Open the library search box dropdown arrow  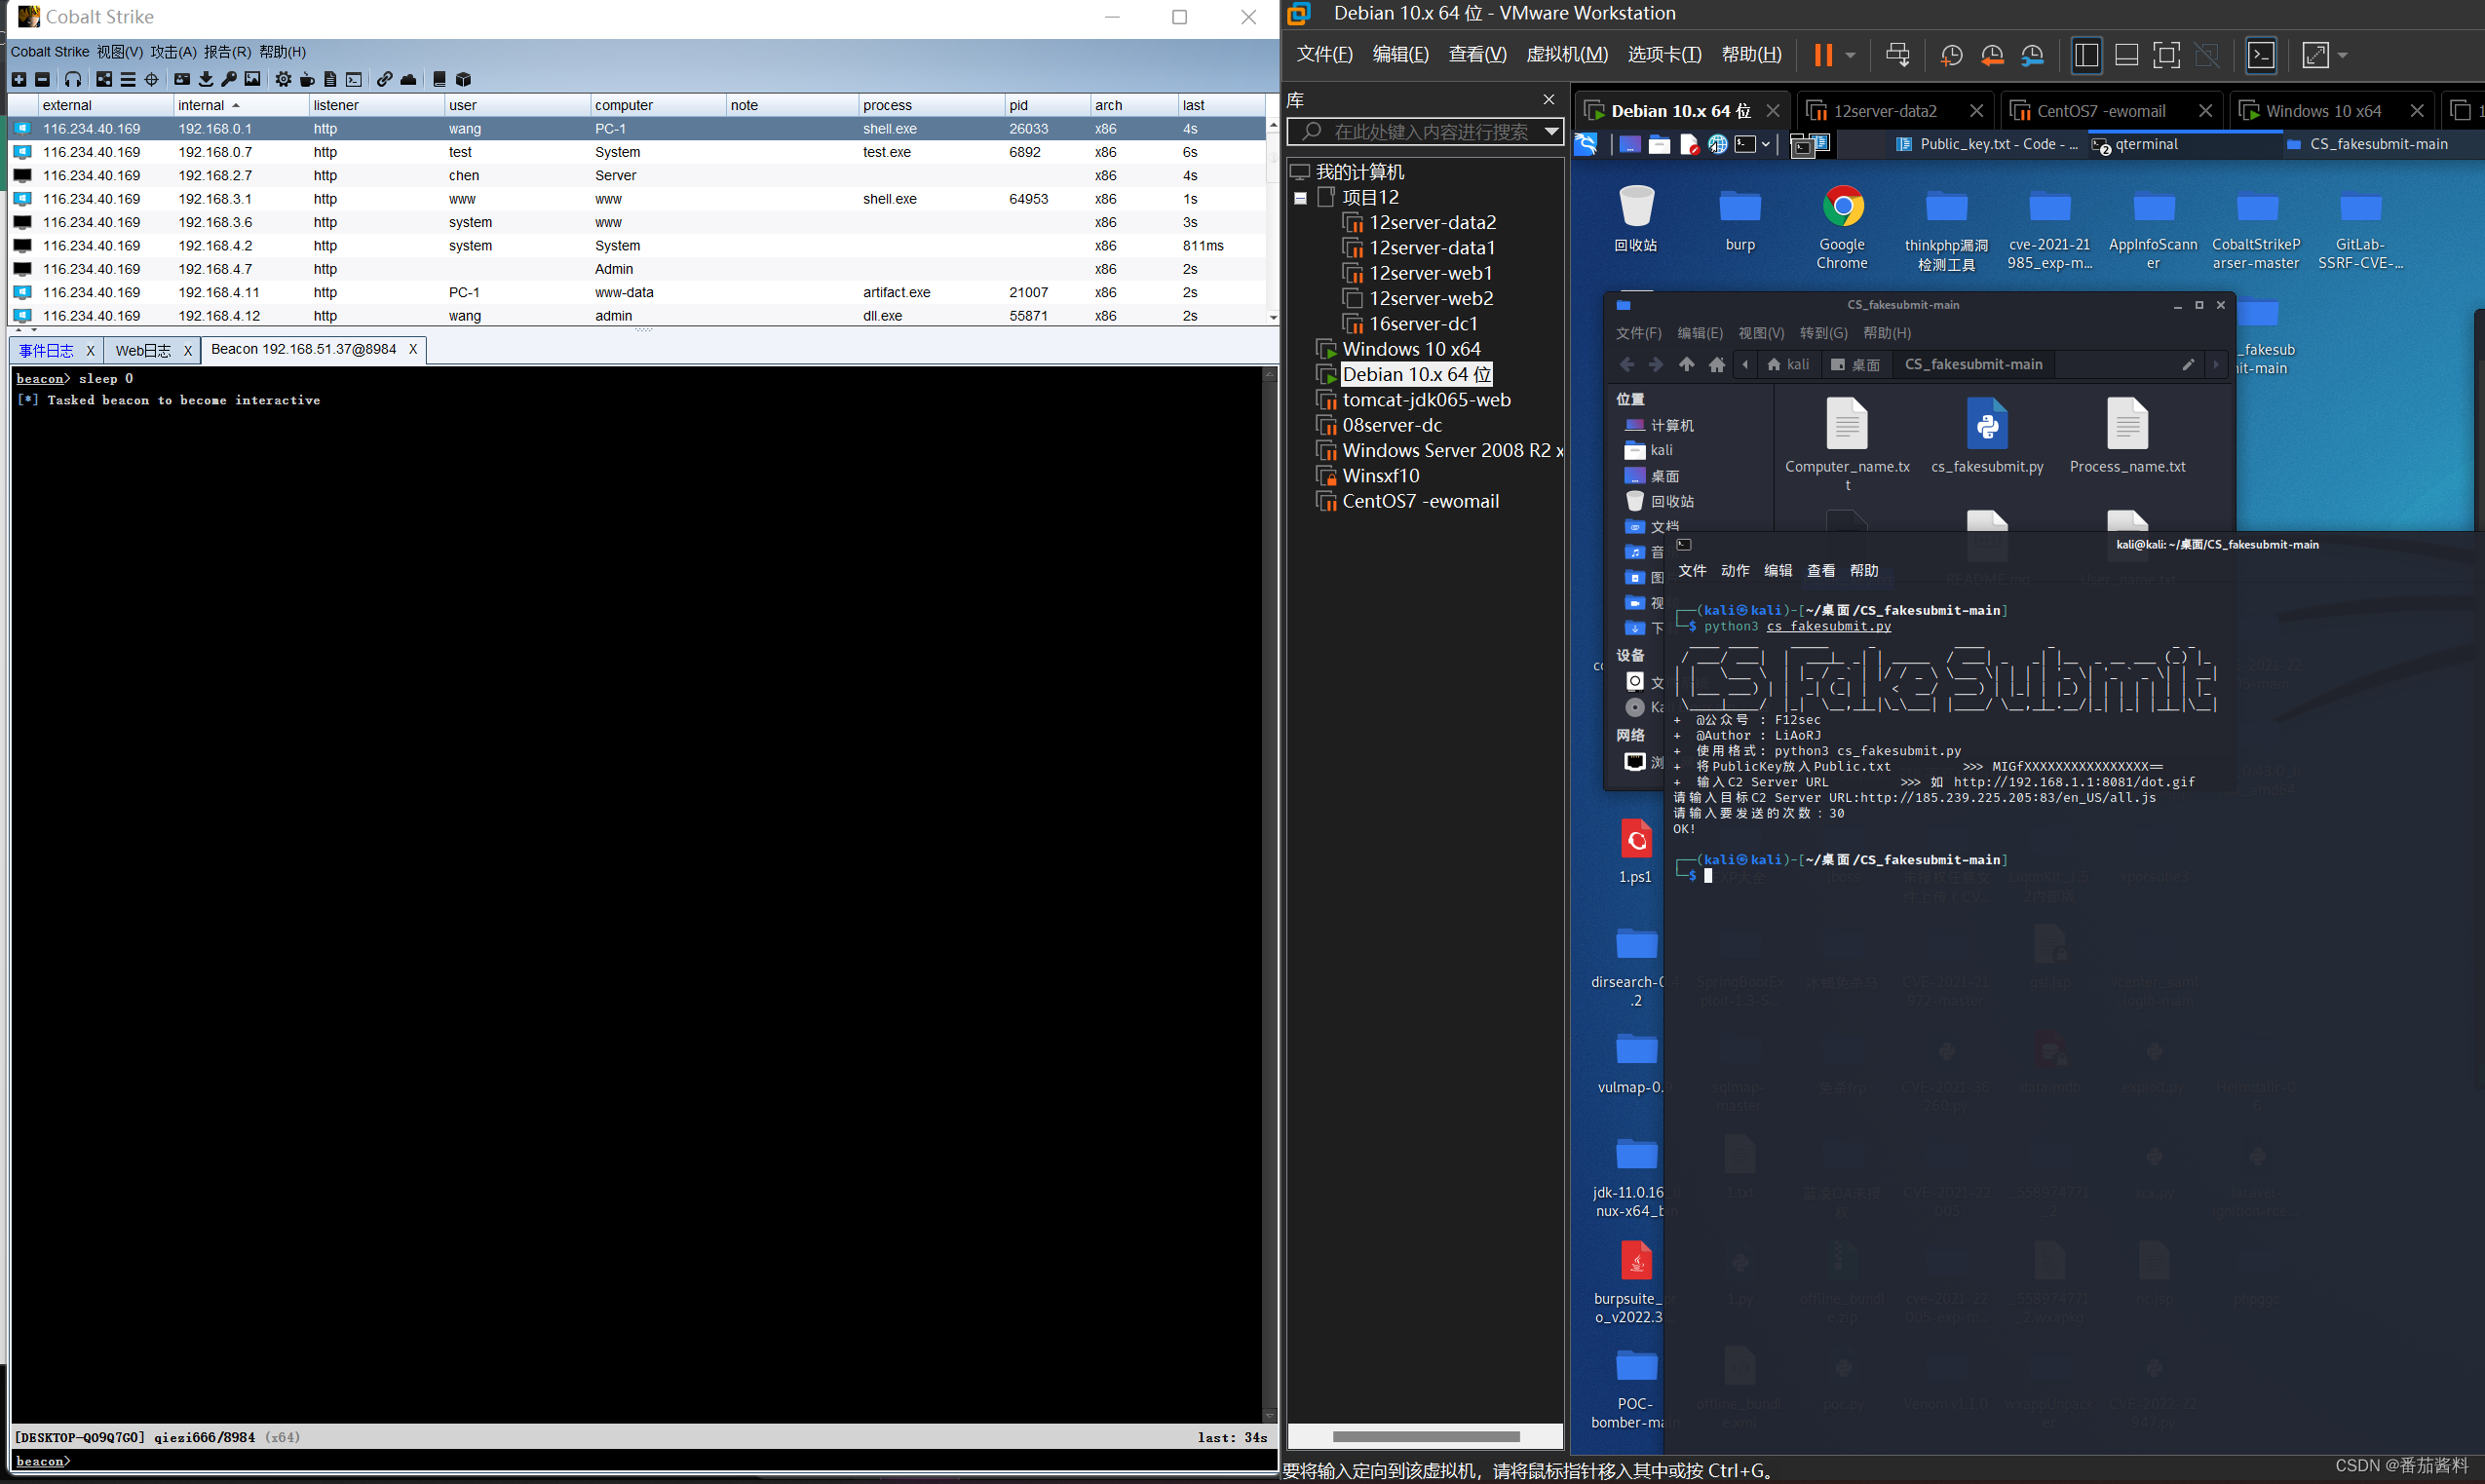[1551, 131]
